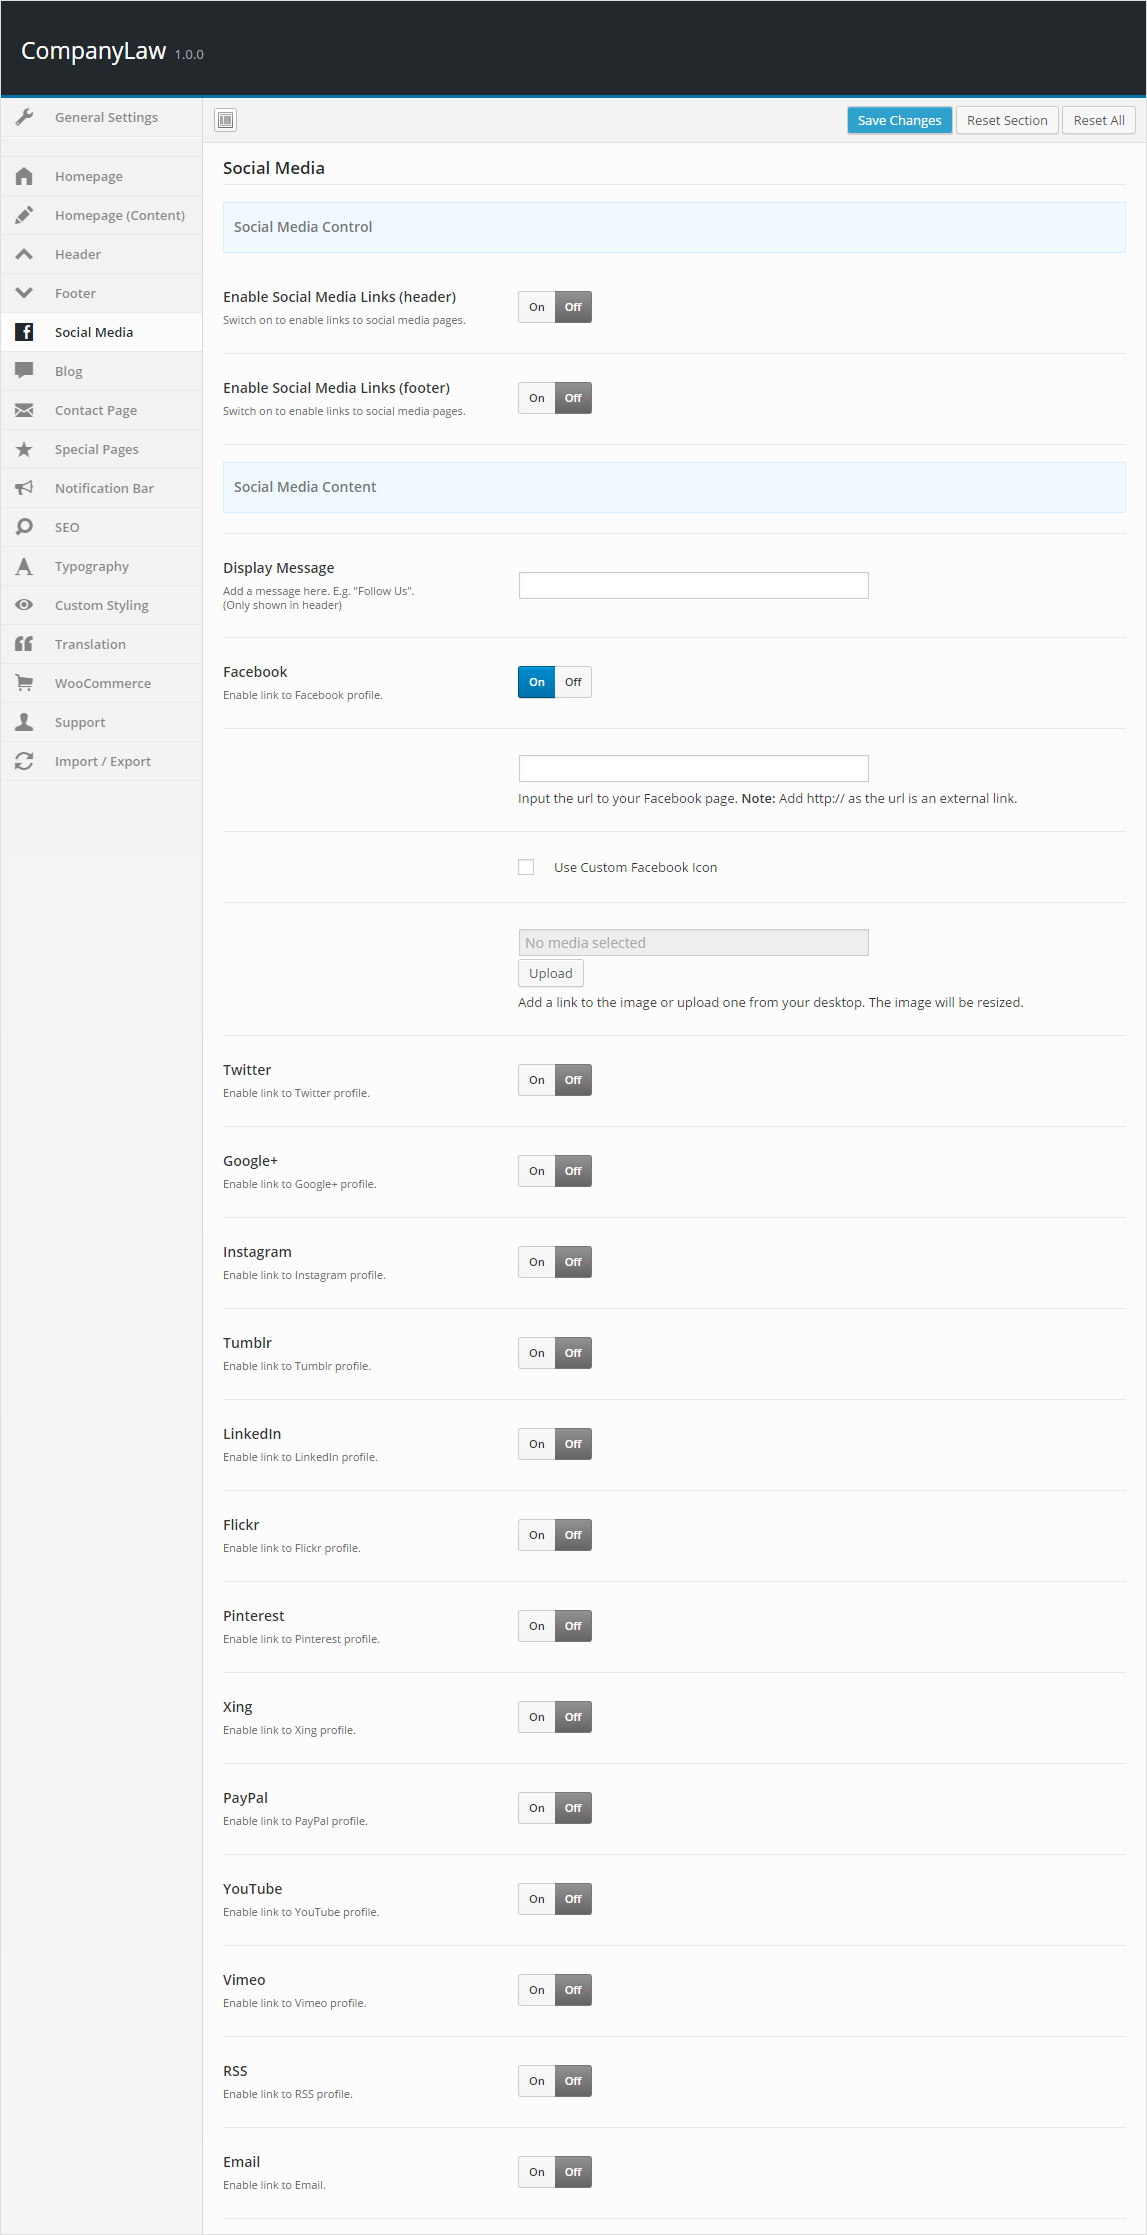Click the Upload button for Facebook icon
The image size is (1147, 2235).
(x=551, y=973)
